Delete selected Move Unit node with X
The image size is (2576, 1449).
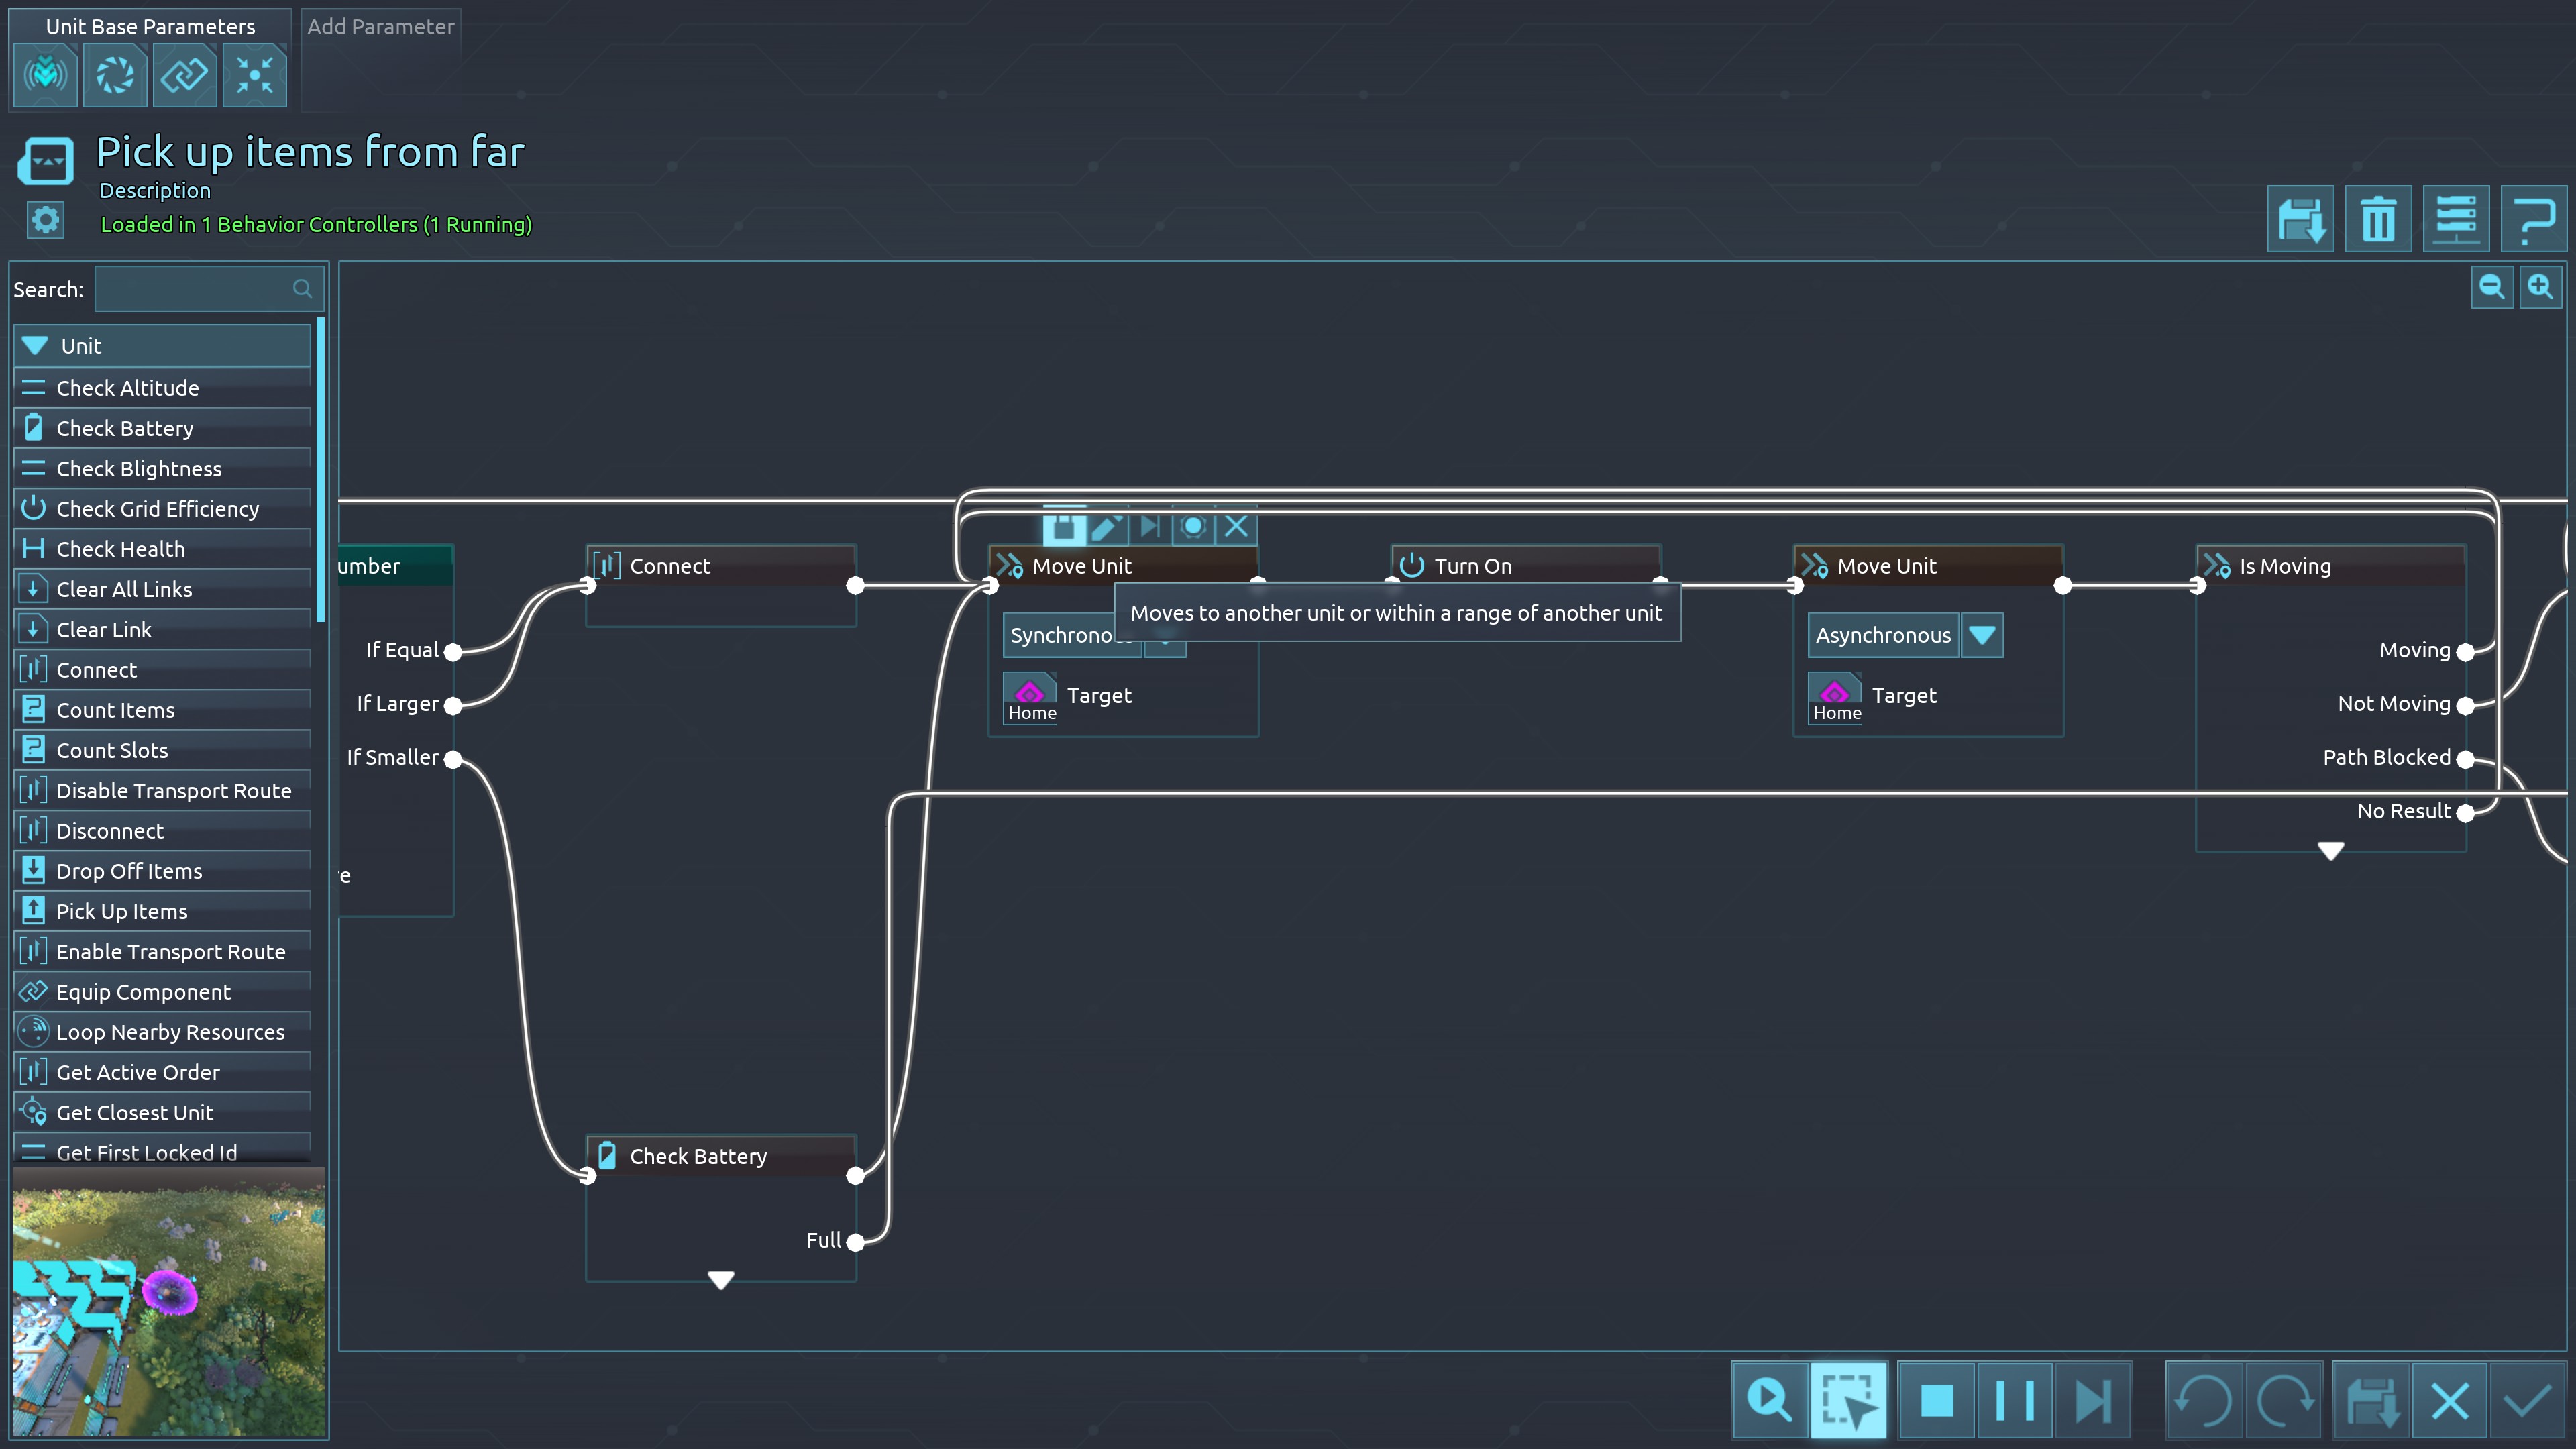1236,526
